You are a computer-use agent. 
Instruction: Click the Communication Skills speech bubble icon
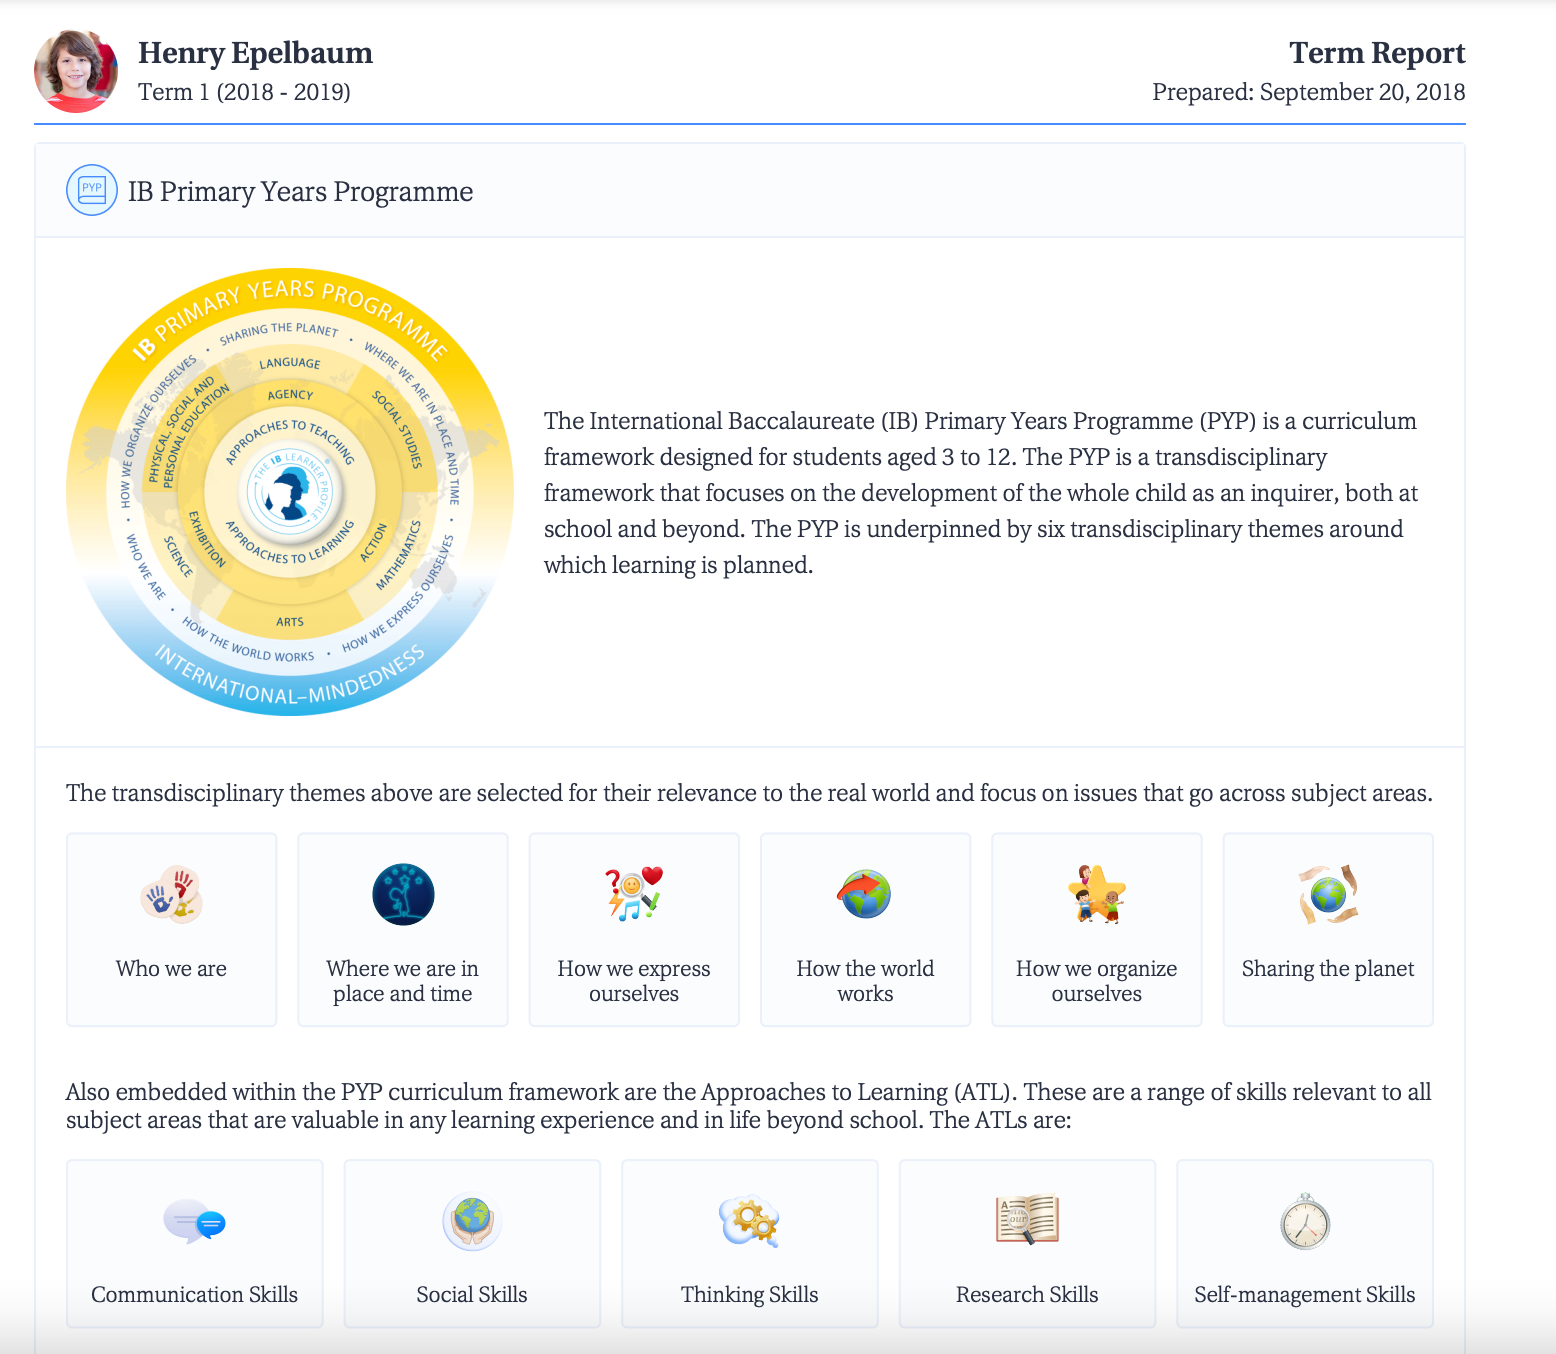tap(194, 1221)
